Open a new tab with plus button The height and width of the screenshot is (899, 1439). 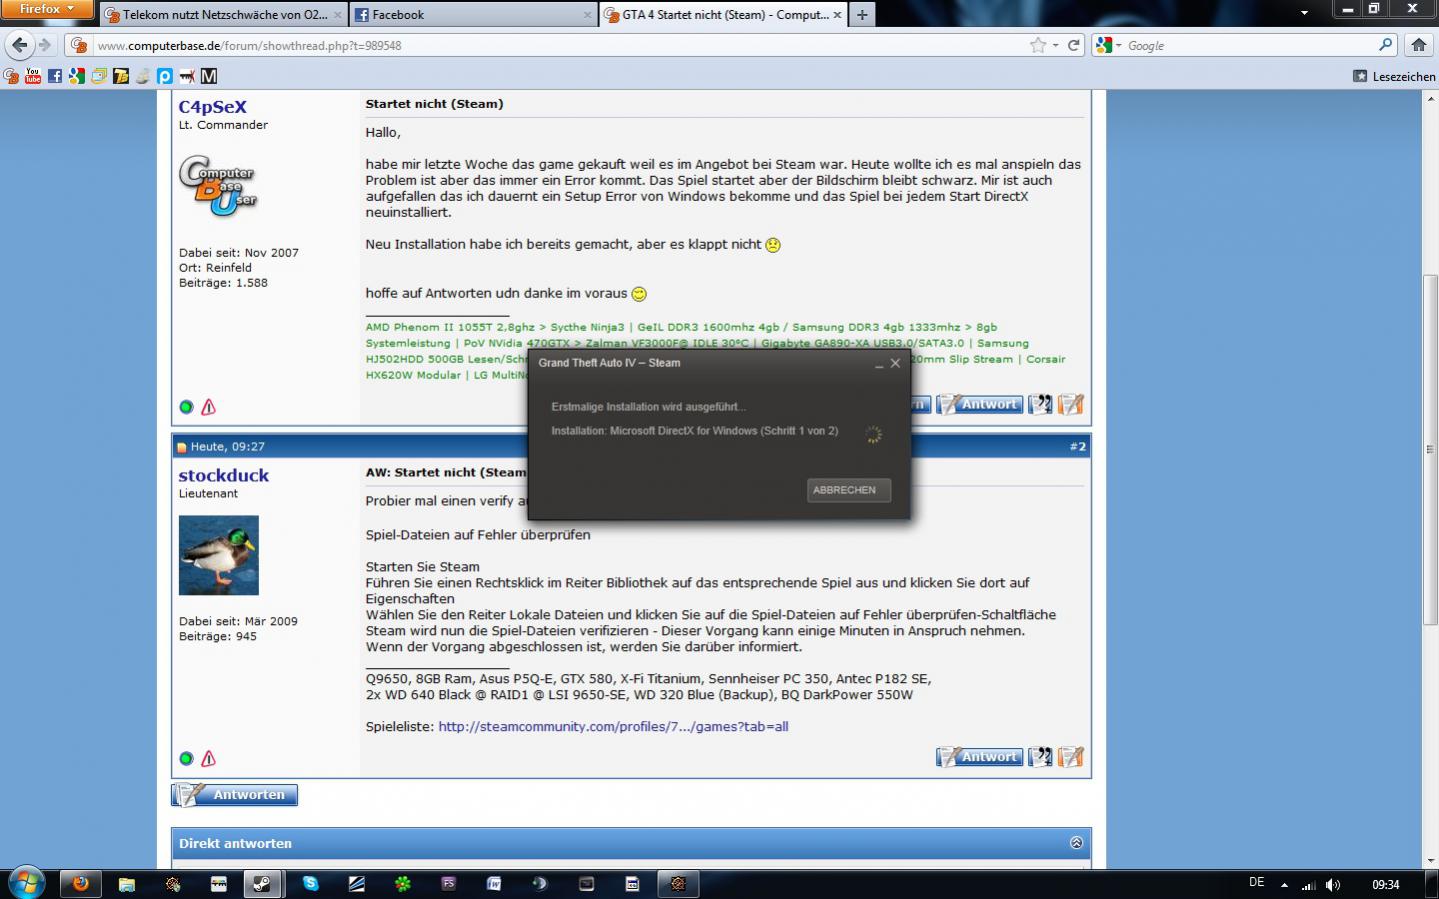(x=862, y=15)
